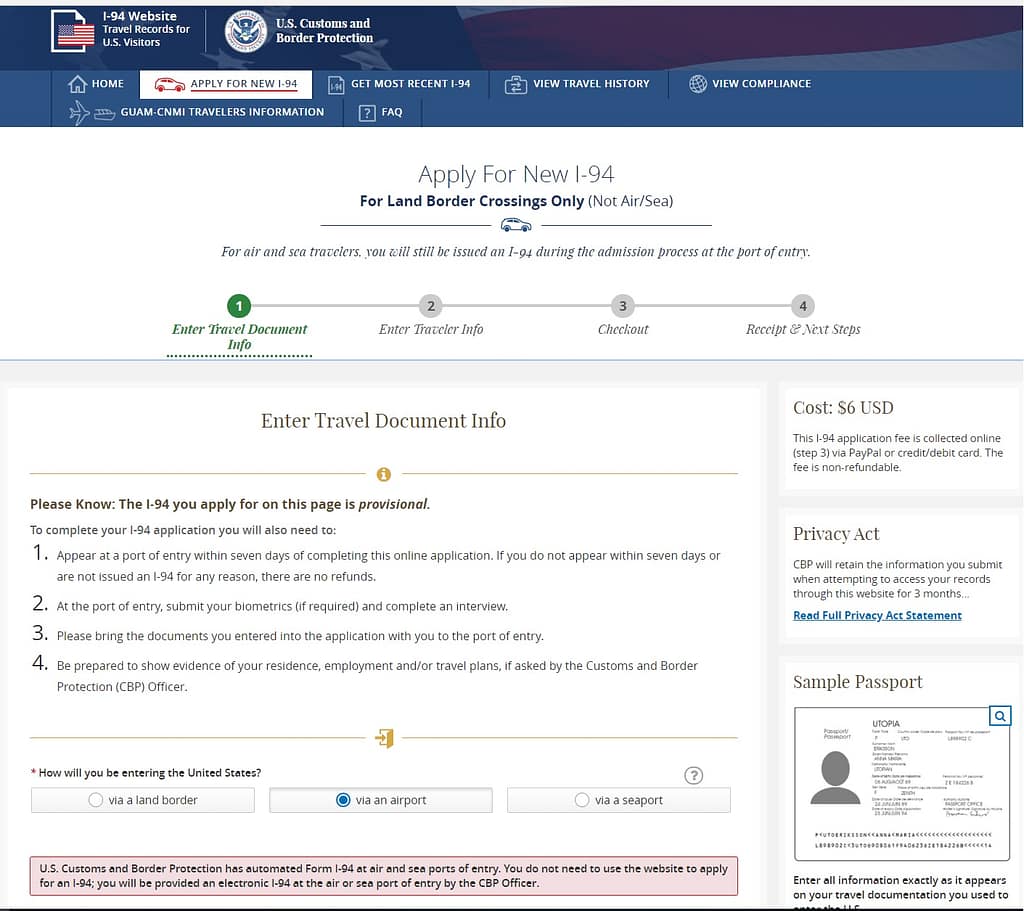This screenshot has height=911, width=1024.
Task: Choose the via a seaport radio option
Action: click(582, 800)
